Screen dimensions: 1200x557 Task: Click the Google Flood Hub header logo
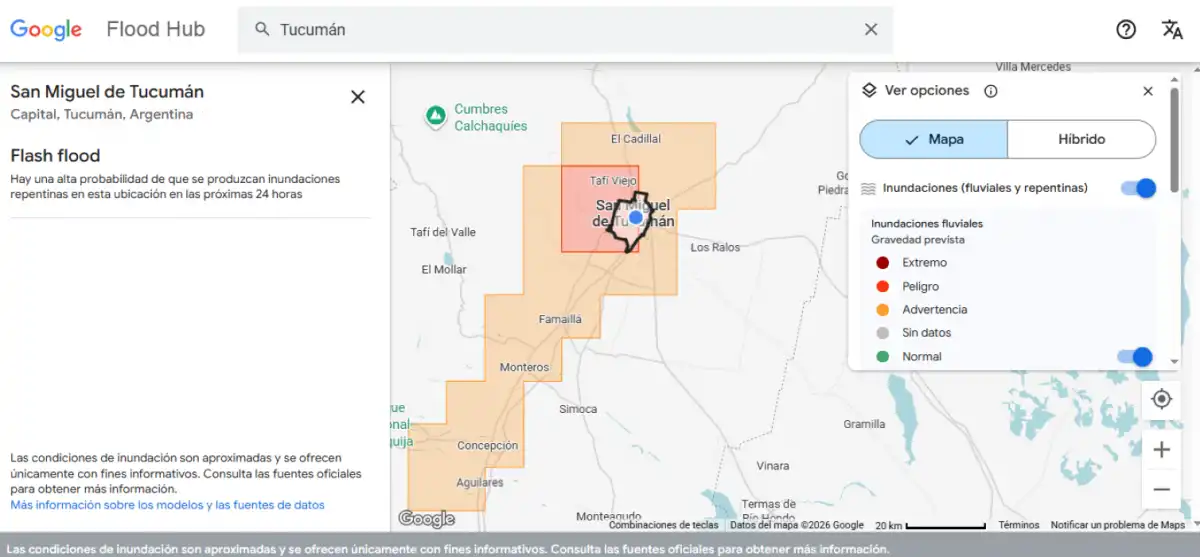tap(108, 29)
